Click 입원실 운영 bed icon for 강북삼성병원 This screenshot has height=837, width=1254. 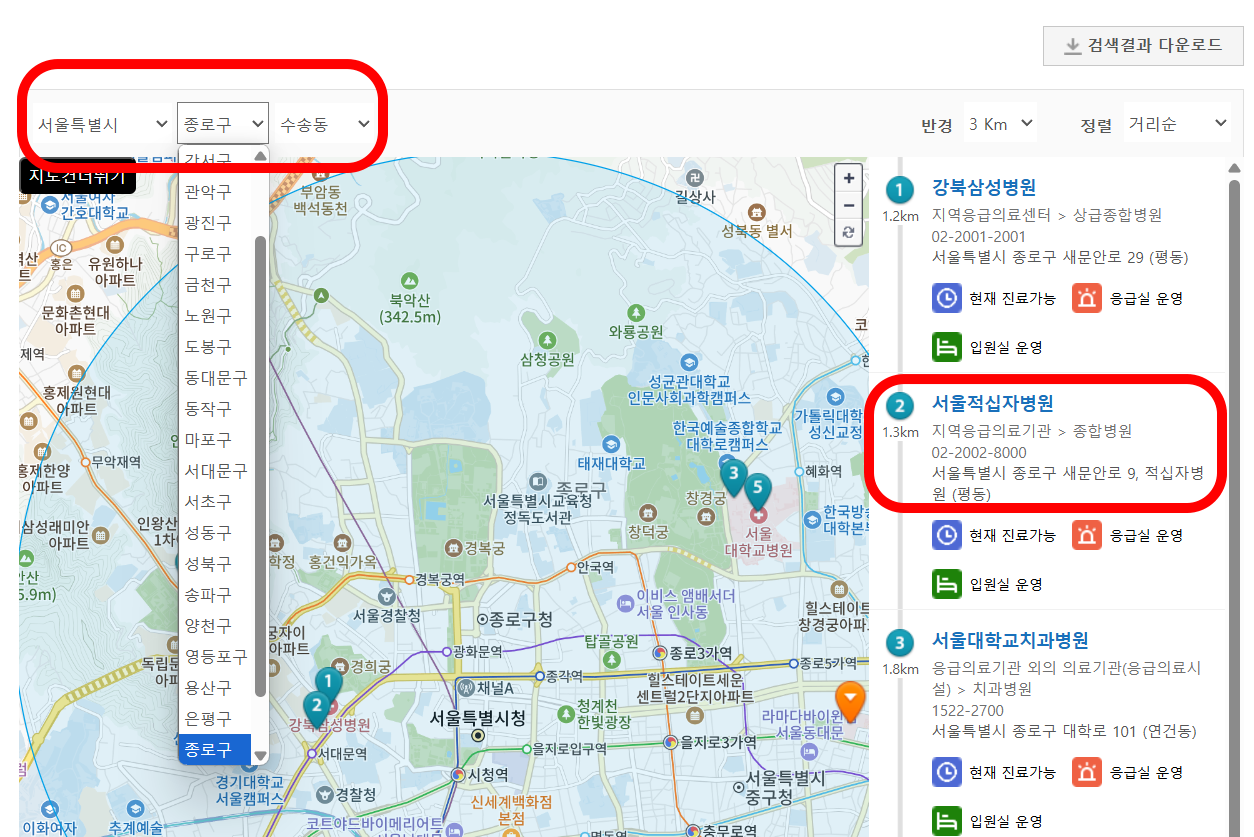(x=947, y=347)
